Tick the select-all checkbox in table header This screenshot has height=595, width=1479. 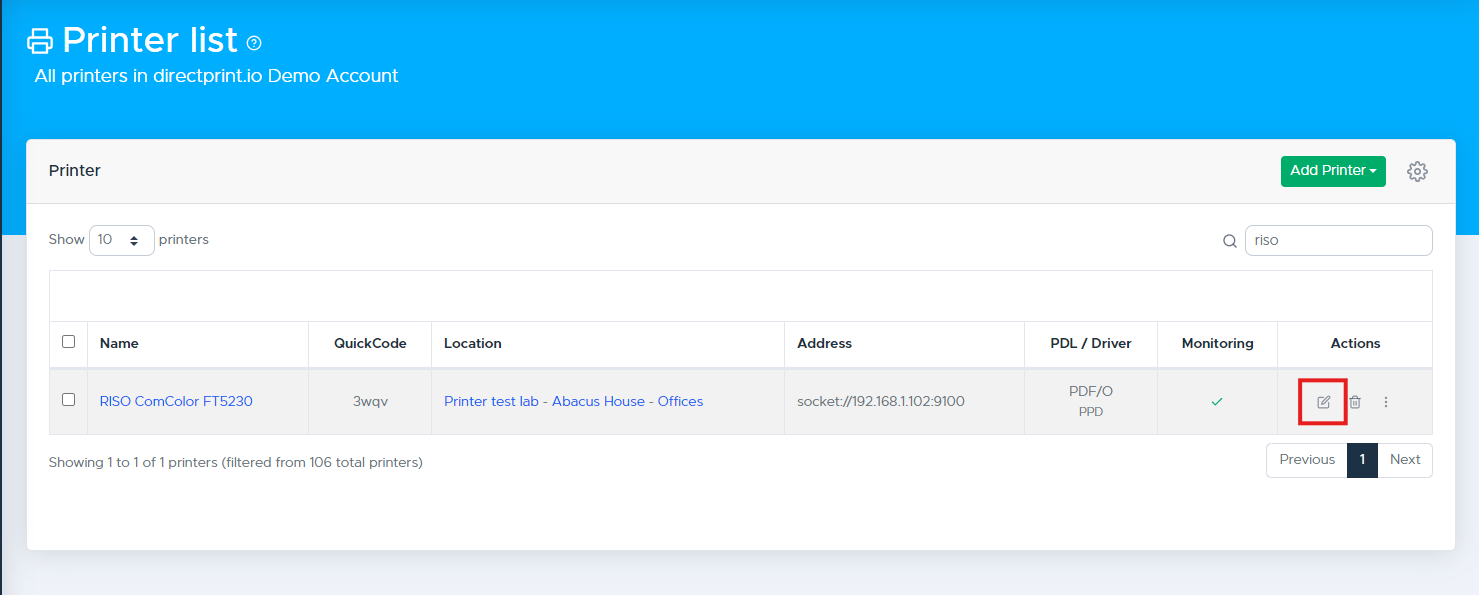[69, 341]
